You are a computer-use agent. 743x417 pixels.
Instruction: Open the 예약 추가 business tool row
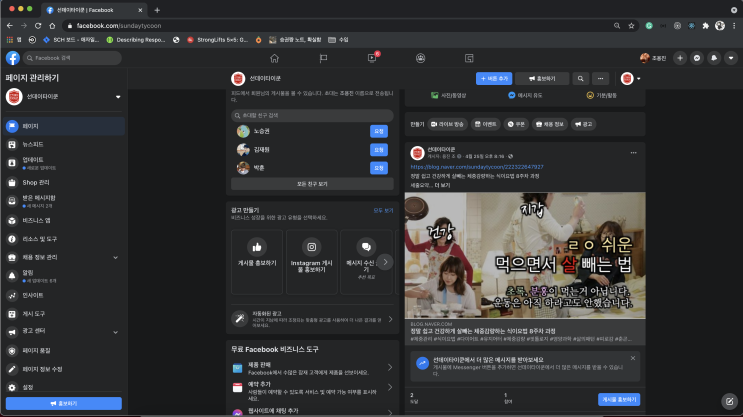coord(312,388)
